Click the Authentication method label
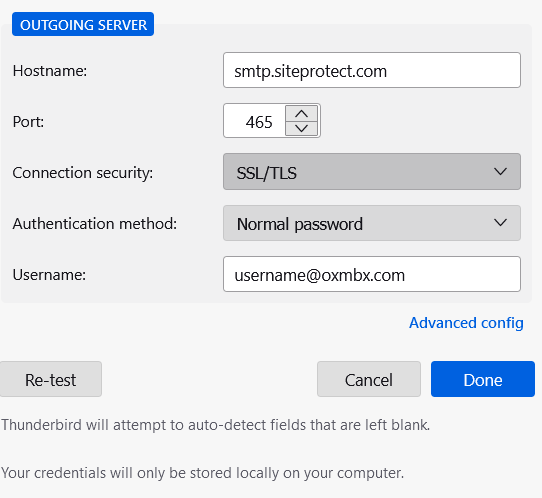Viewport: 542px width, 498px height. tap(95, 224)
